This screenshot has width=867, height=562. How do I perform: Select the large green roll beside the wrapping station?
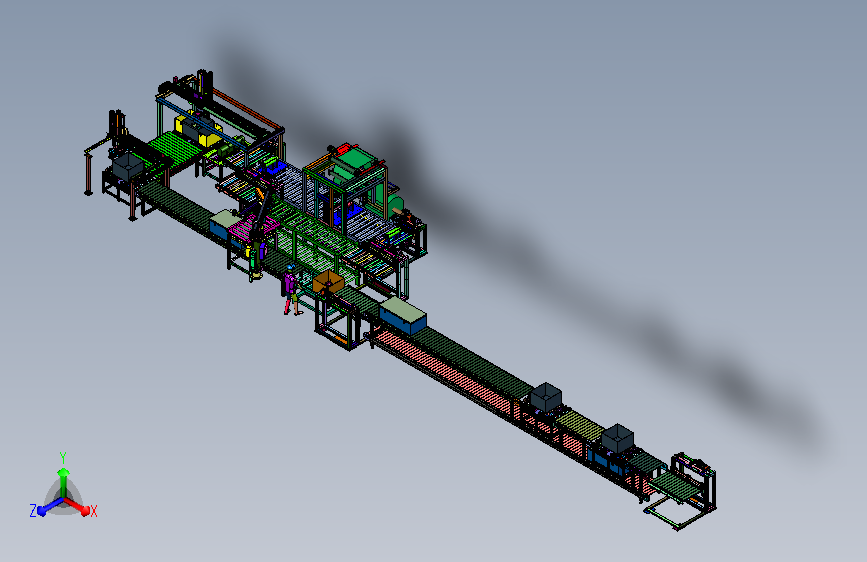396,205
